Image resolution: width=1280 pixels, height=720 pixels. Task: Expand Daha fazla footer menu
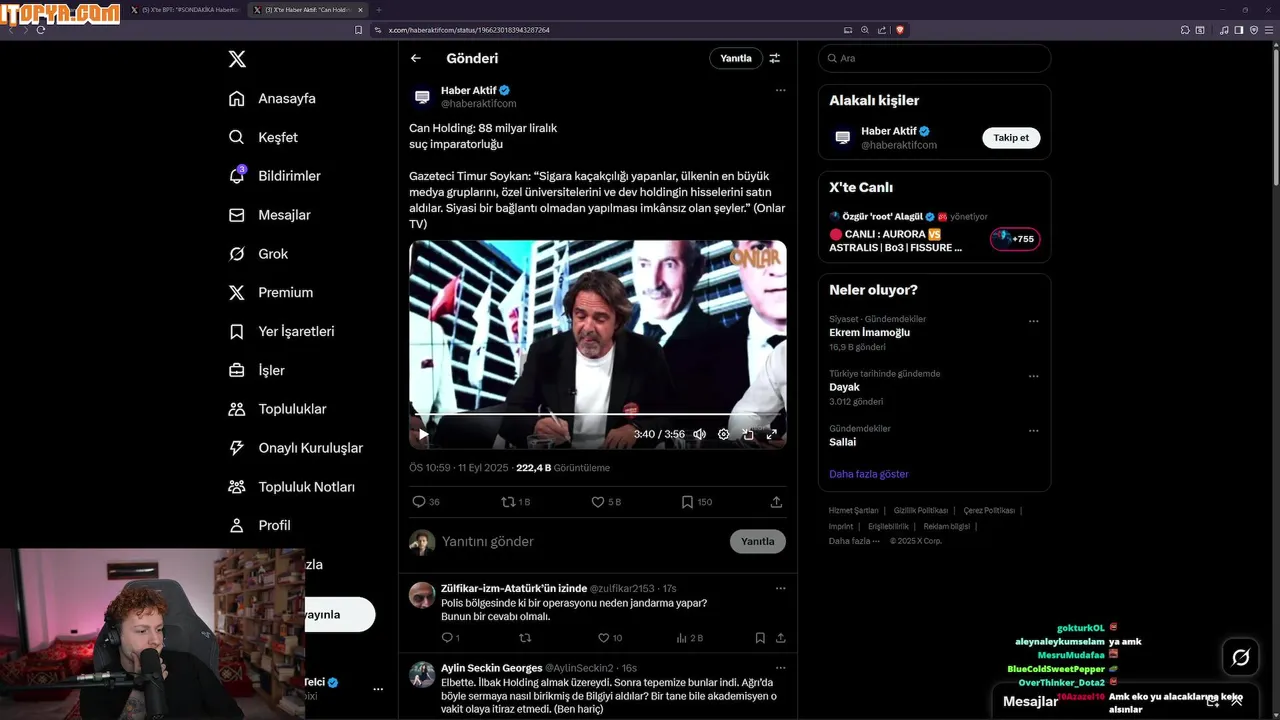tap(854, 541)
